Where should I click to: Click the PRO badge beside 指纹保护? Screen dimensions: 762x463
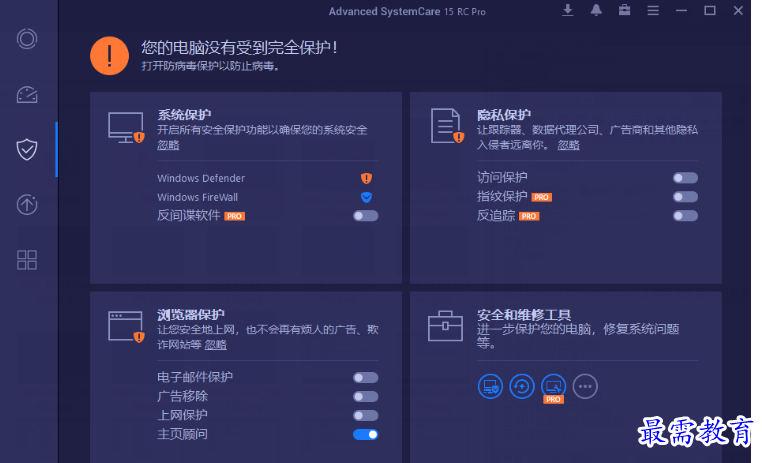click(541, 197)
